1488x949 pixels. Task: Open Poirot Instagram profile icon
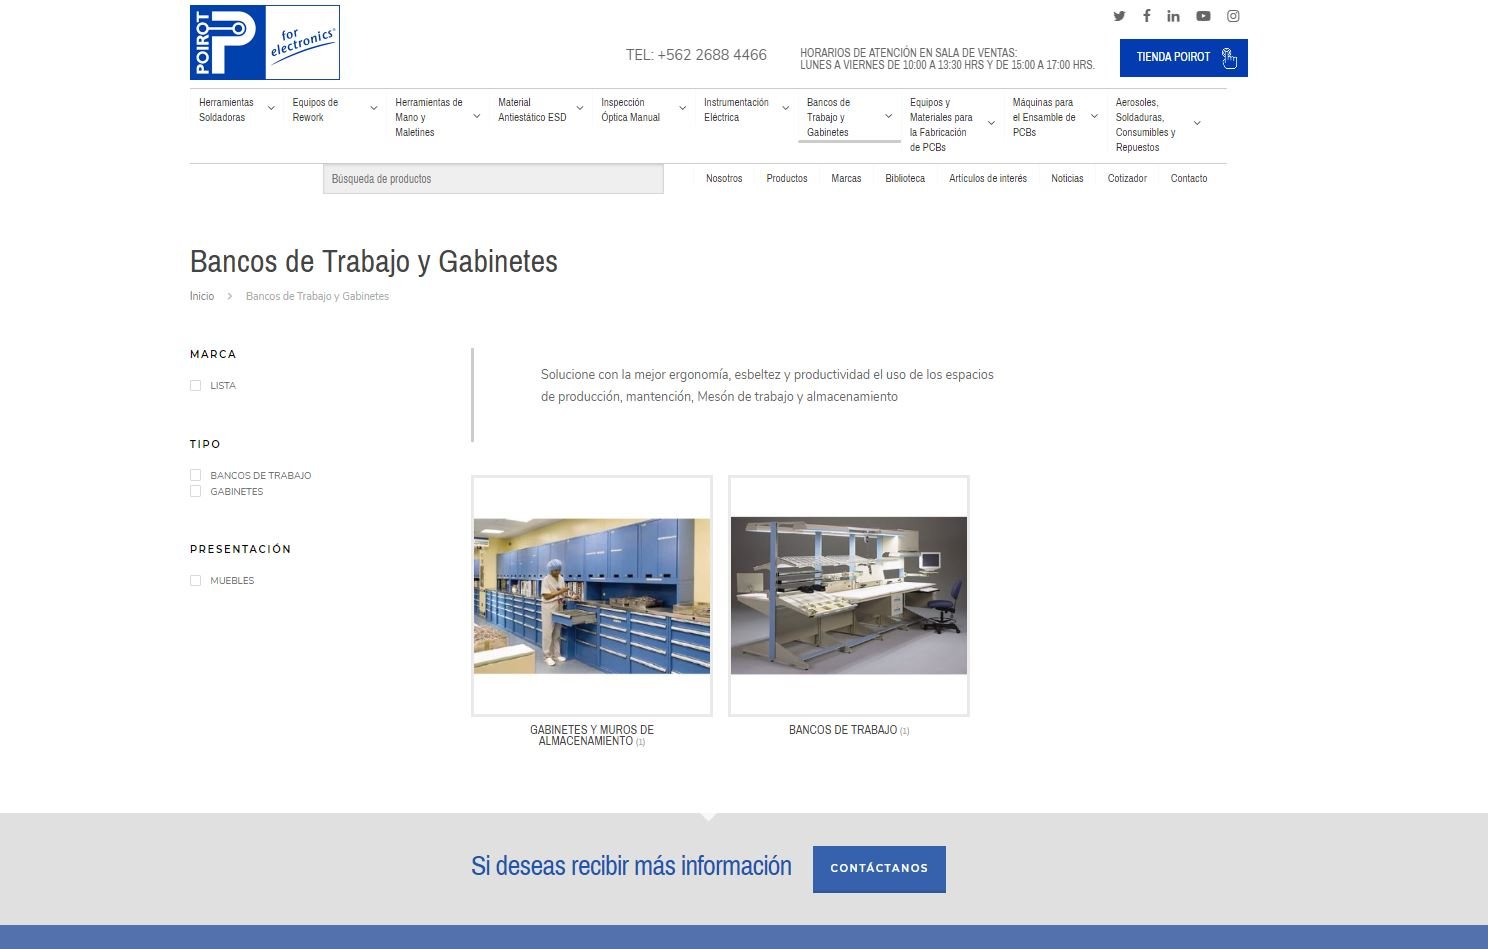click(1233, 16)
